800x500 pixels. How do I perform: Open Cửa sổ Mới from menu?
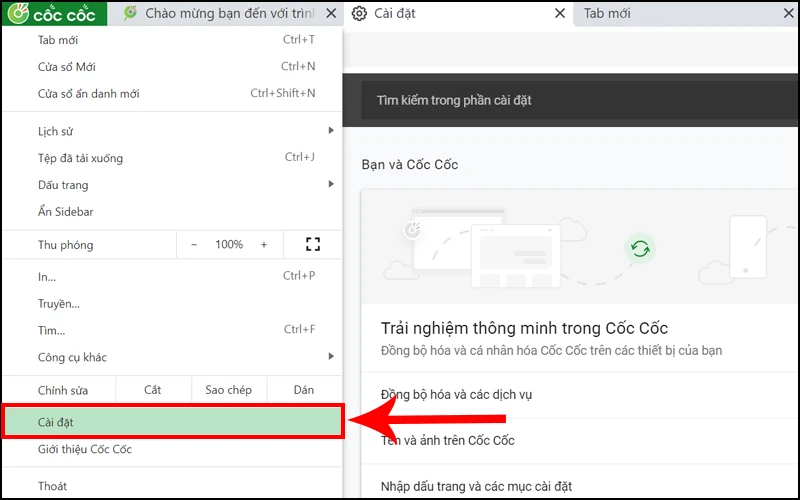(x=172, y=66)
